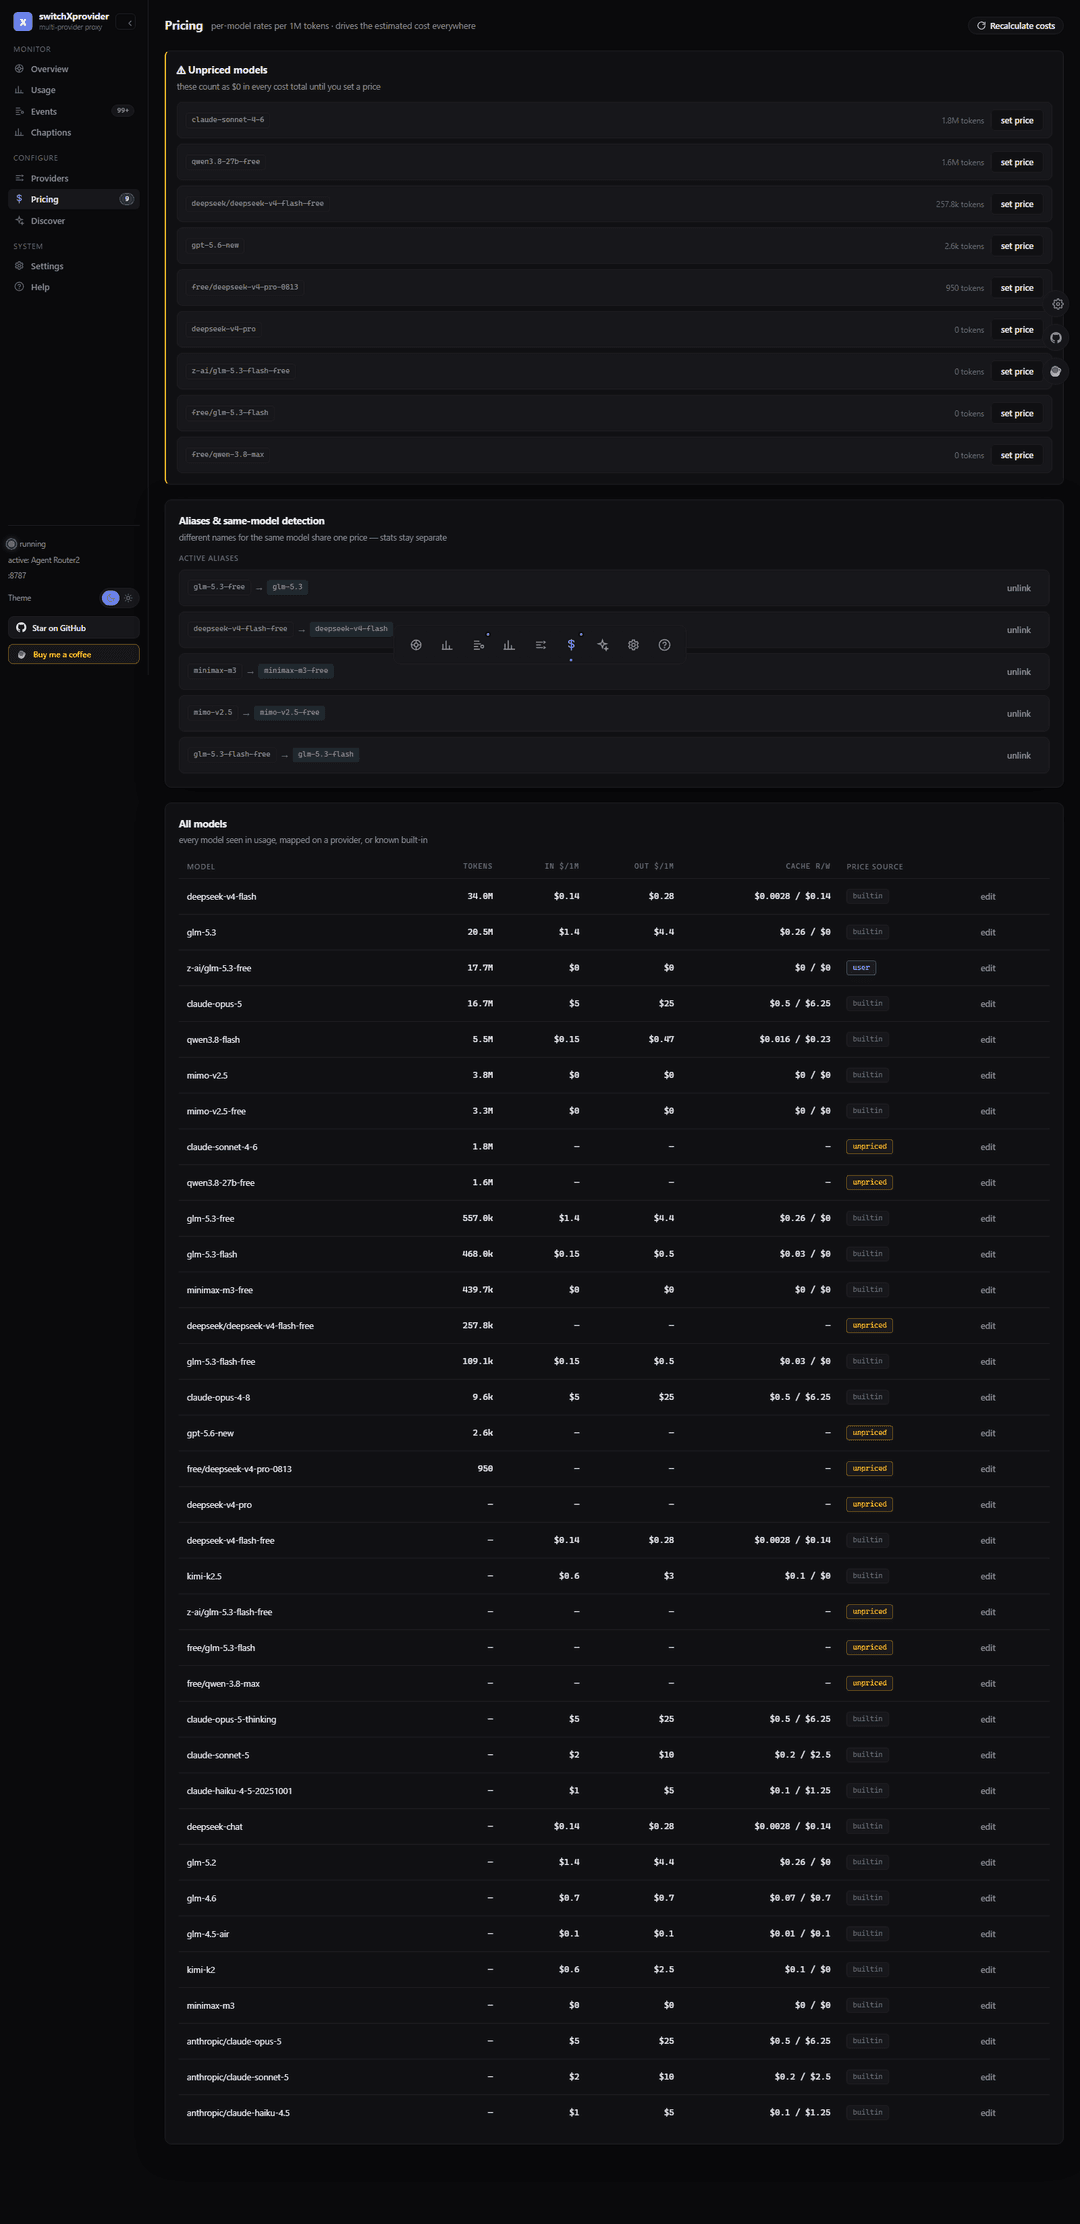This screenshot has width=1080, height=2224.
Task: Set price for the unpriced deepseek-v4-pro
Action: pyautogui.click(x=1017, y=330)
